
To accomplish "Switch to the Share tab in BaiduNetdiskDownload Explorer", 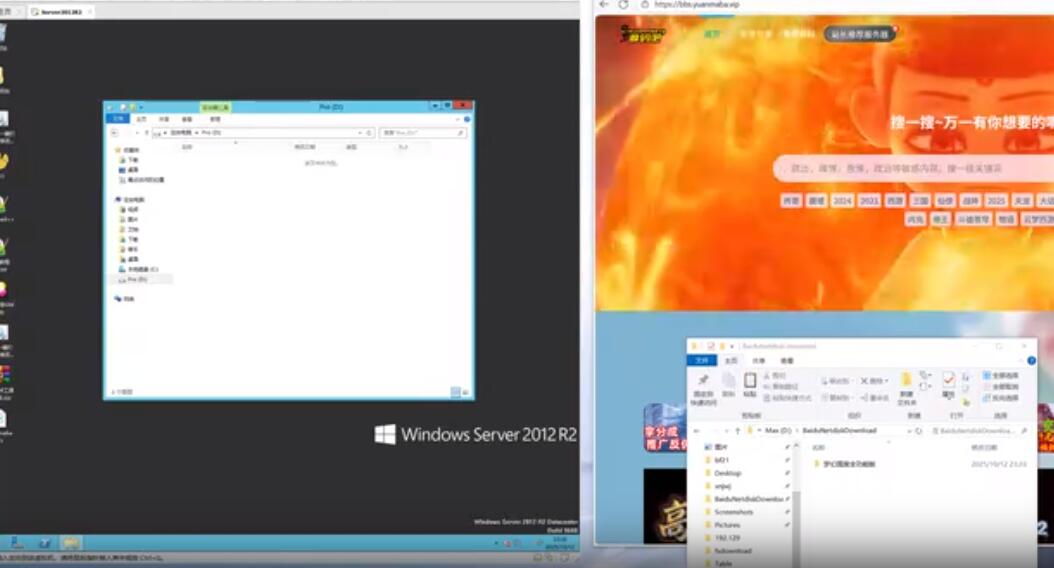I will pyautogui.click(x=759, y=360).
